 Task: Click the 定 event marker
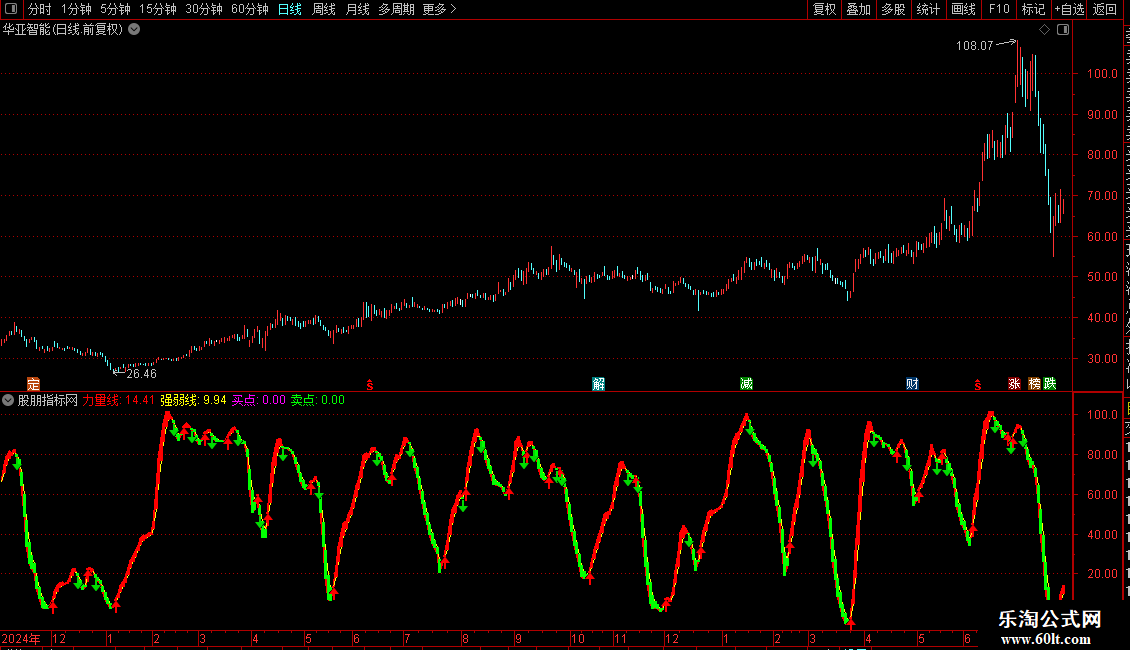coord(33,384)
